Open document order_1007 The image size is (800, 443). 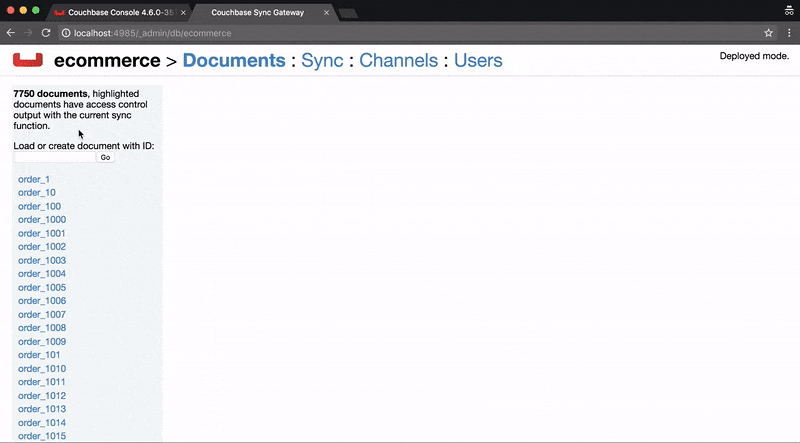(x=42, y=314)
